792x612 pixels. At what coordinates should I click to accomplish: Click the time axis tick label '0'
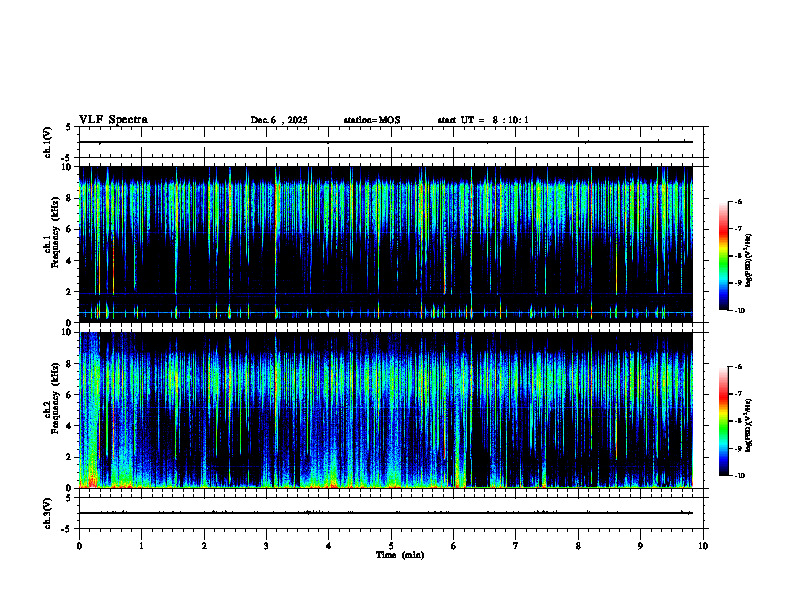coord(79,546)
